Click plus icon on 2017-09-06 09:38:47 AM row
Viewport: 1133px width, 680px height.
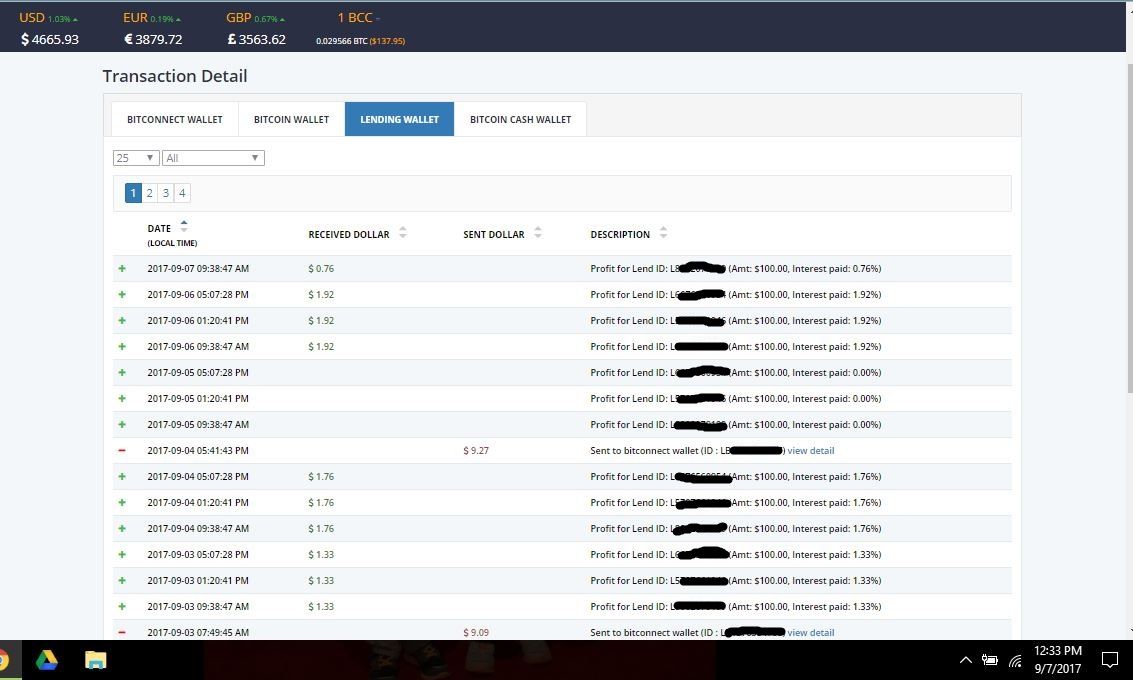tap(122, 346)
